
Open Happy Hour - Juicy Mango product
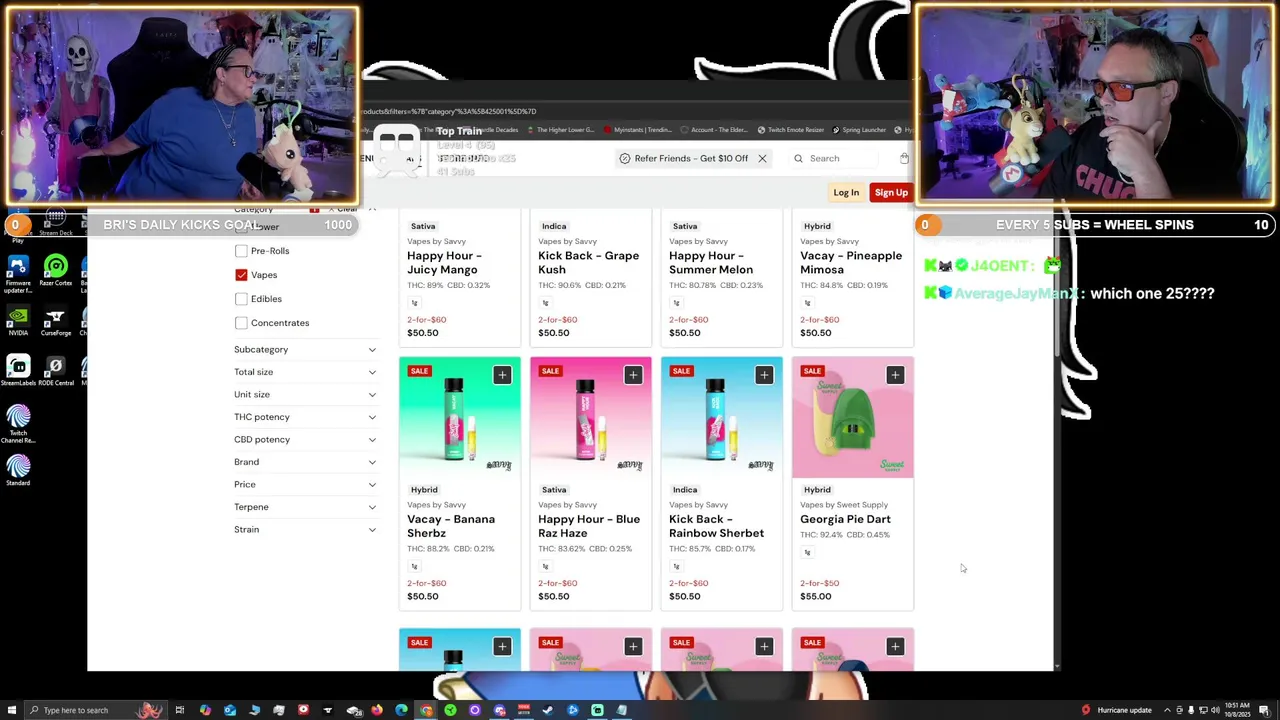pos(444,263)
